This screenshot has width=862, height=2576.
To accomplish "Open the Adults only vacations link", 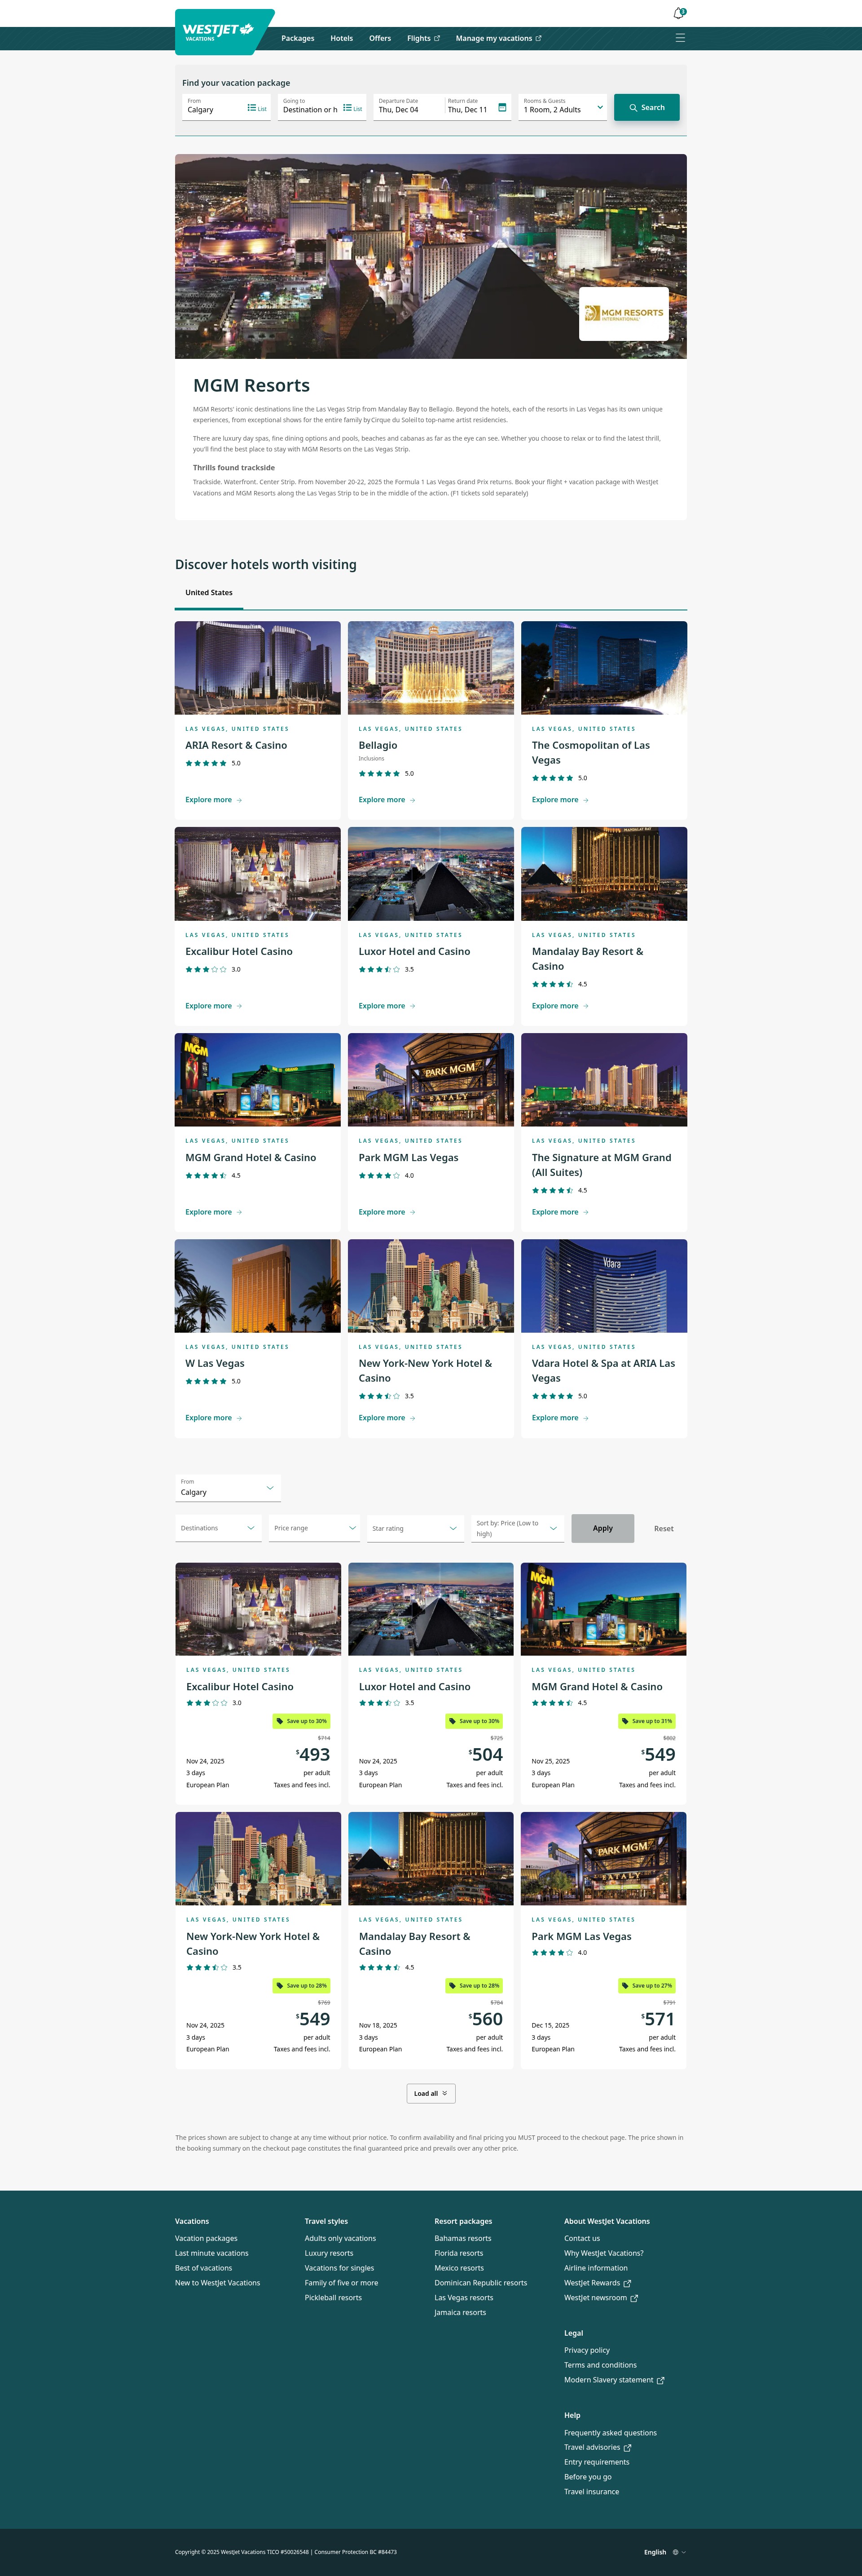I will (340, 2238).
